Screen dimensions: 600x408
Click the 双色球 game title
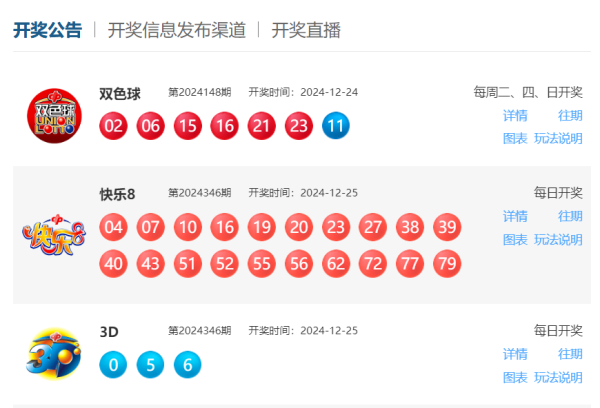[x=120, y=94]
